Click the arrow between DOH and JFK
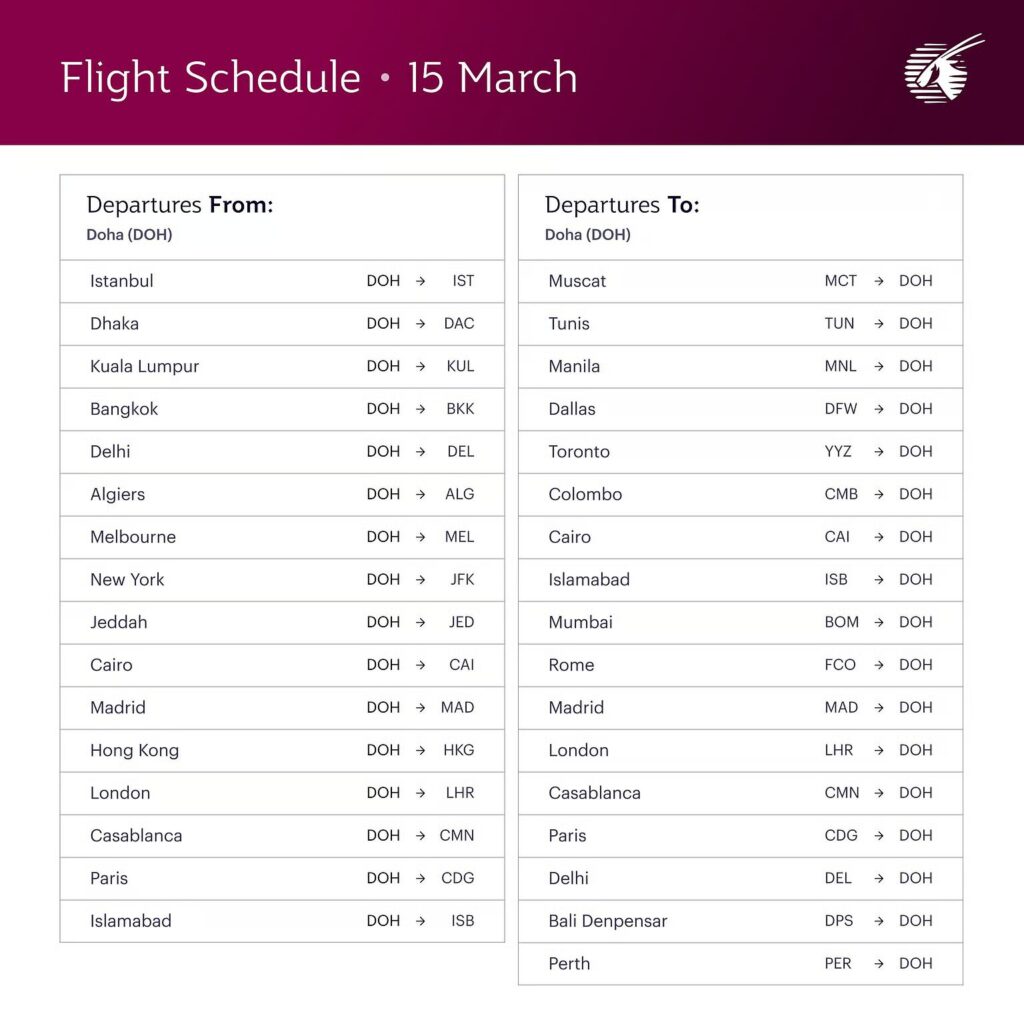Screen dimensions: 1024x1024 [421, 580]
